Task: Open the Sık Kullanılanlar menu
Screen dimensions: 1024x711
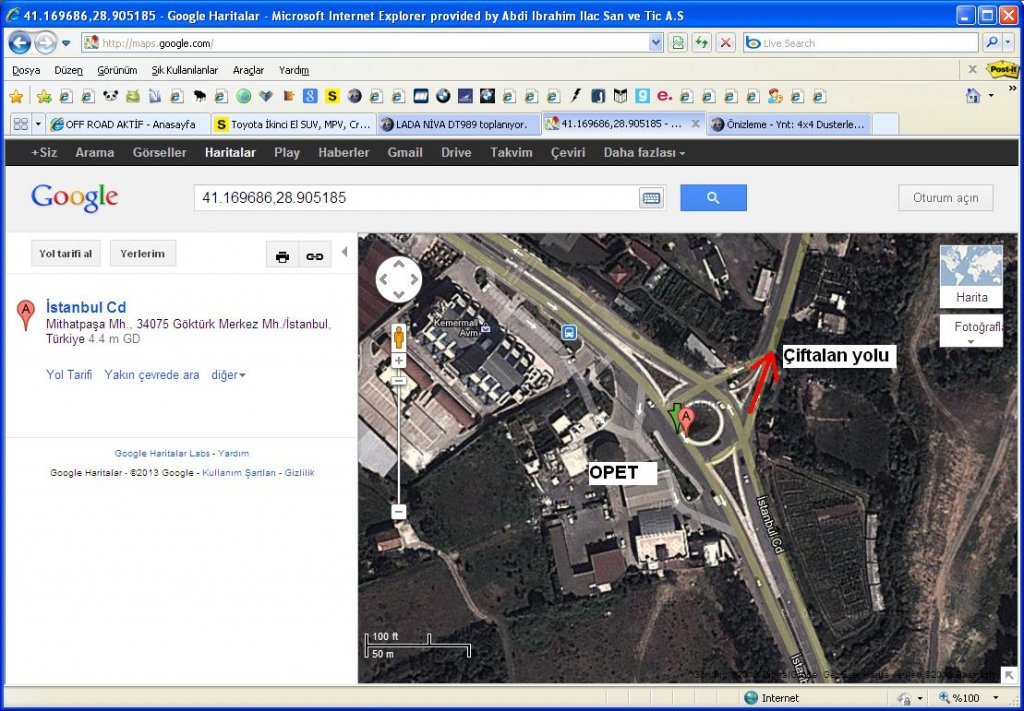Action: coord(184,70)
